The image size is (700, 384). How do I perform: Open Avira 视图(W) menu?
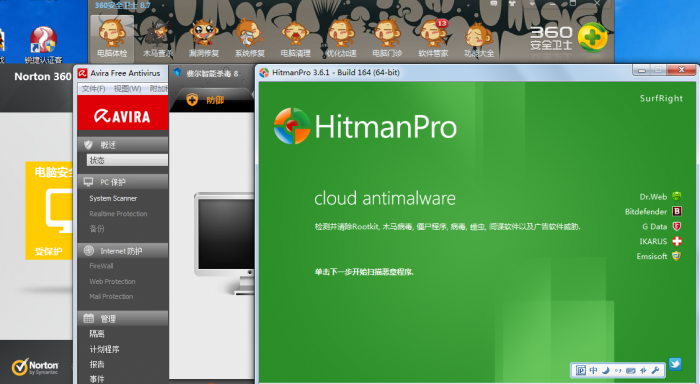coord(127,89)
